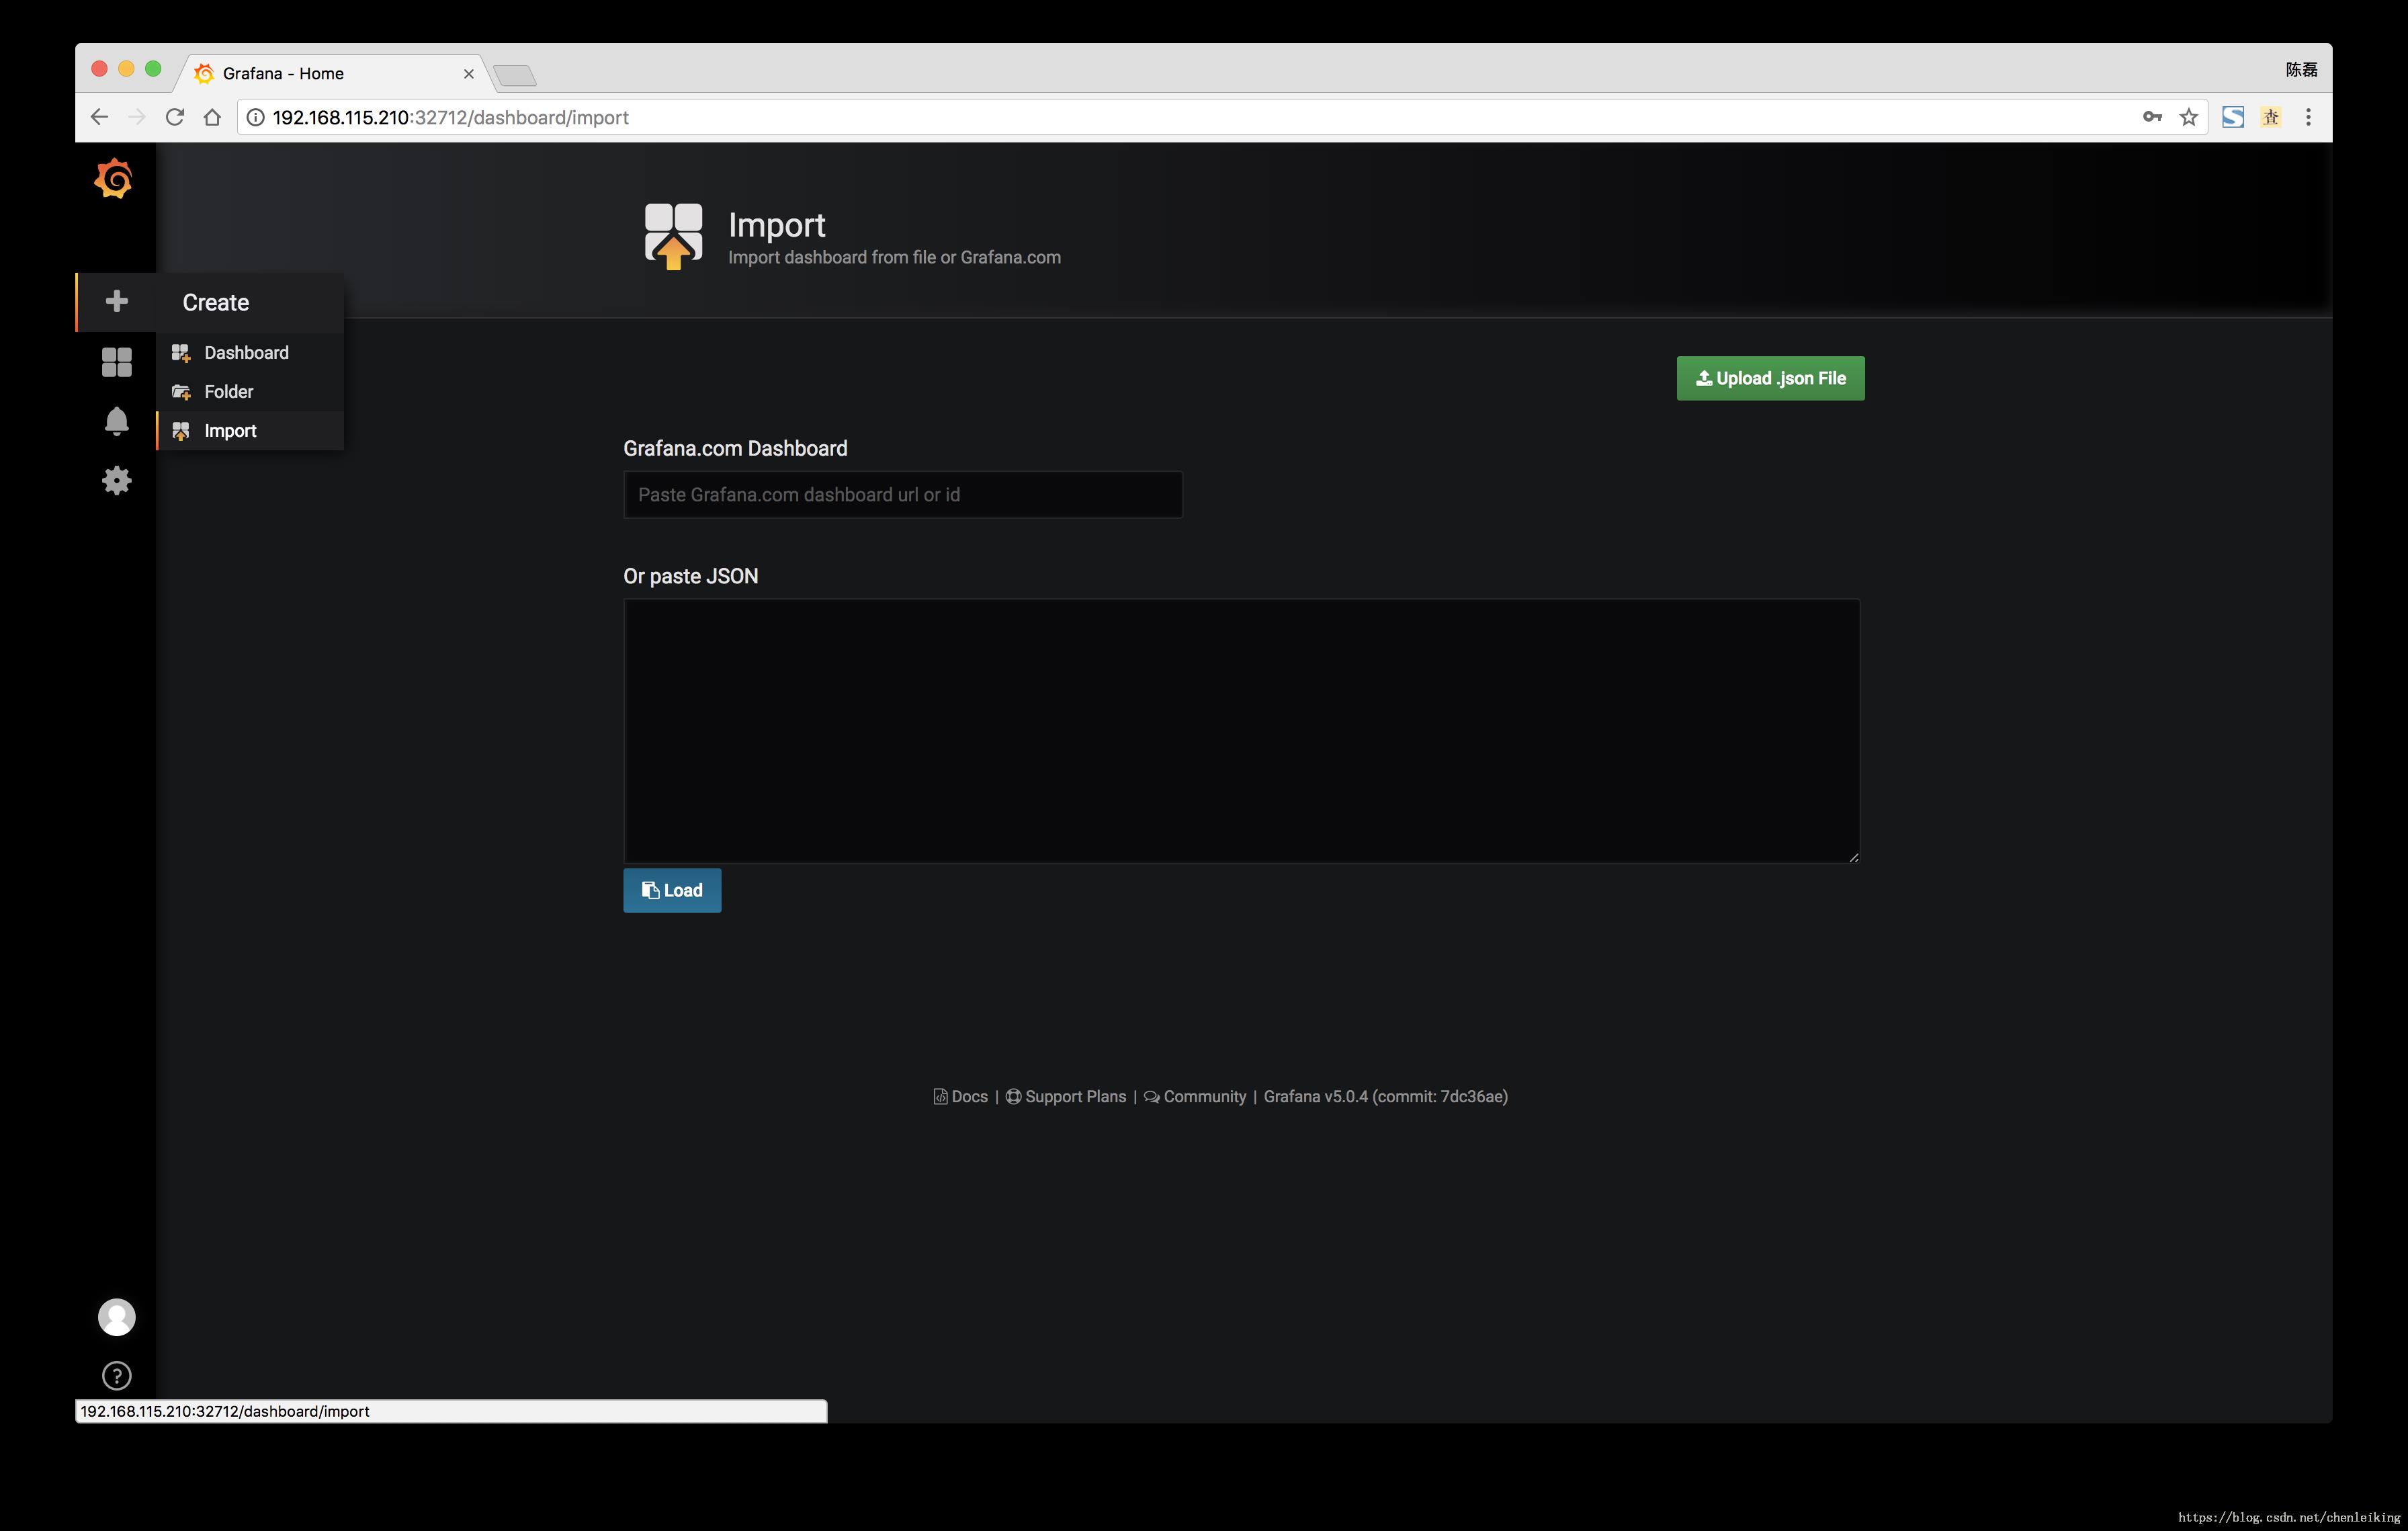Reload the page with the refresh icon
This screenshot has height=1531, width=2408.
[174, 117]
